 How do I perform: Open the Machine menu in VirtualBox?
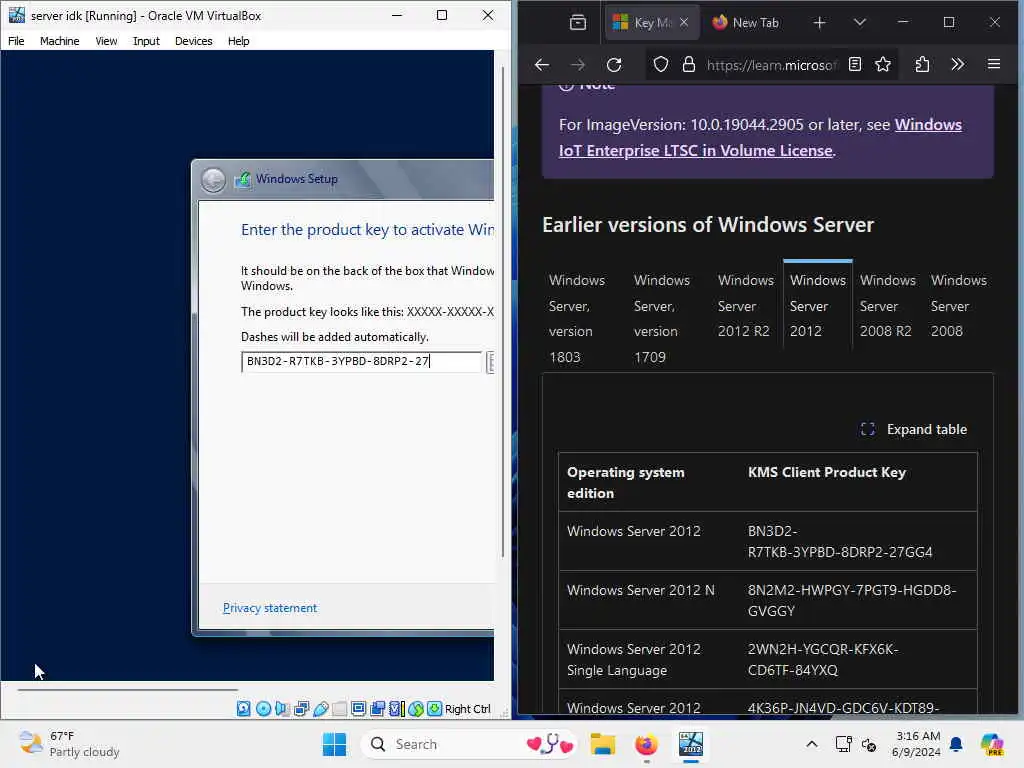tap(59, 40)
